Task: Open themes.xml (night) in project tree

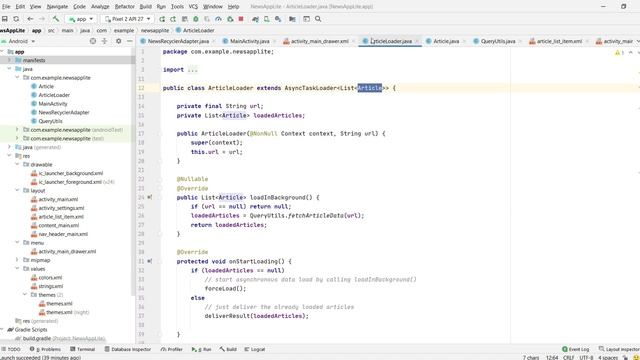Action: coord(67,312)
